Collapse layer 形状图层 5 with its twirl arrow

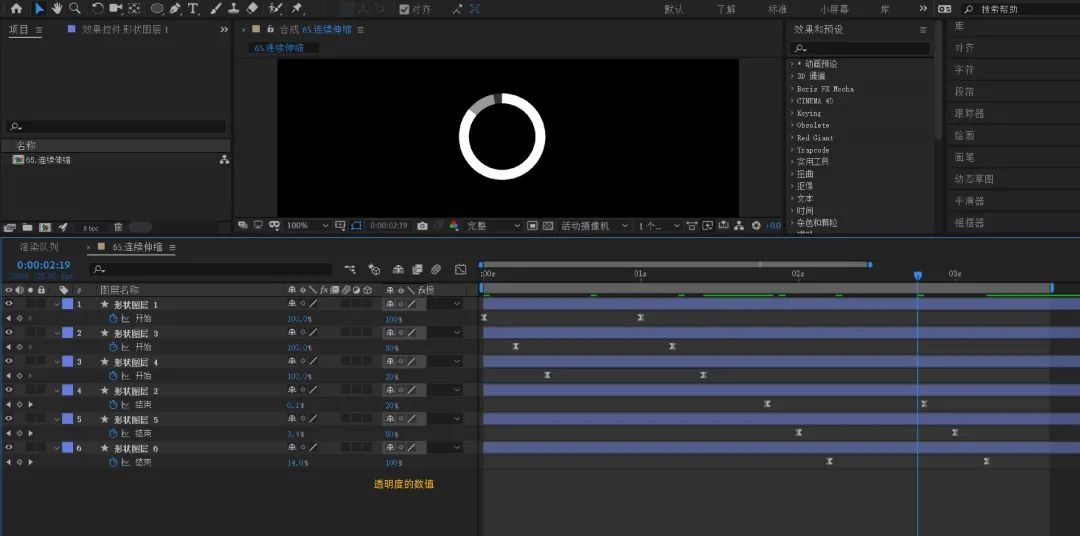[58, 419]
